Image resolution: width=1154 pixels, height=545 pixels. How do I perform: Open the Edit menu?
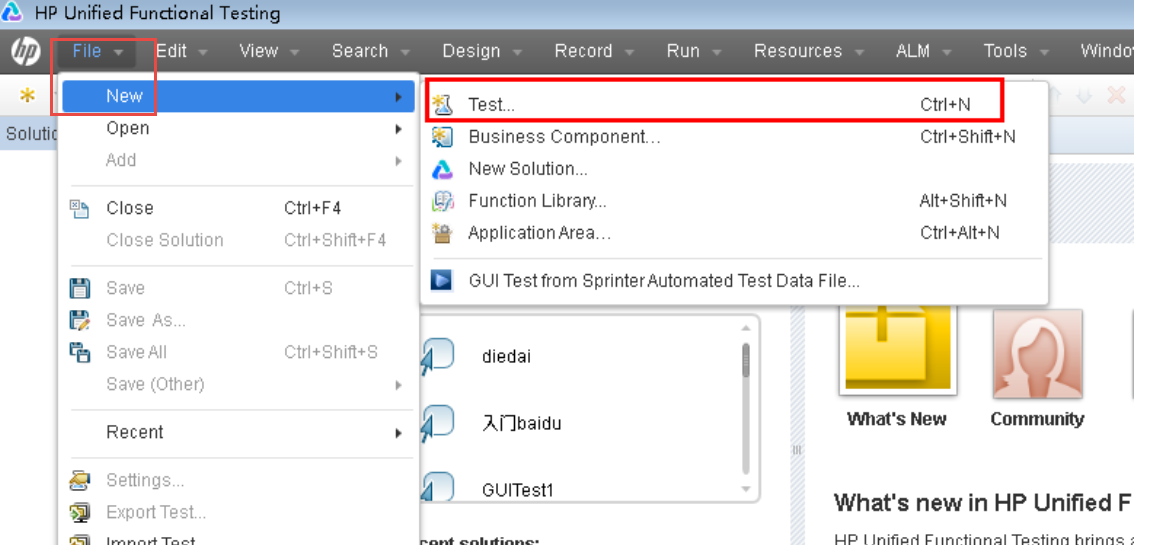pyautogui.click(x=182, y=51)
